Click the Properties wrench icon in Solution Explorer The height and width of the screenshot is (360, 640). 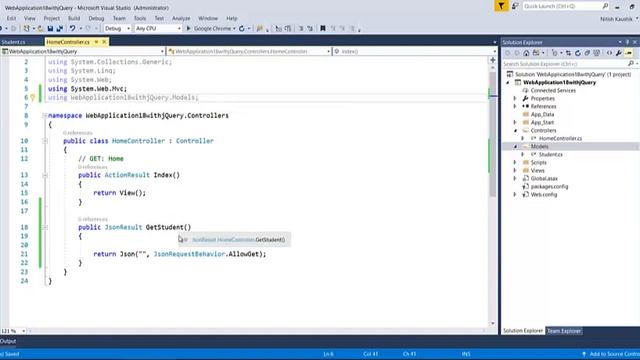pos(619,53)
